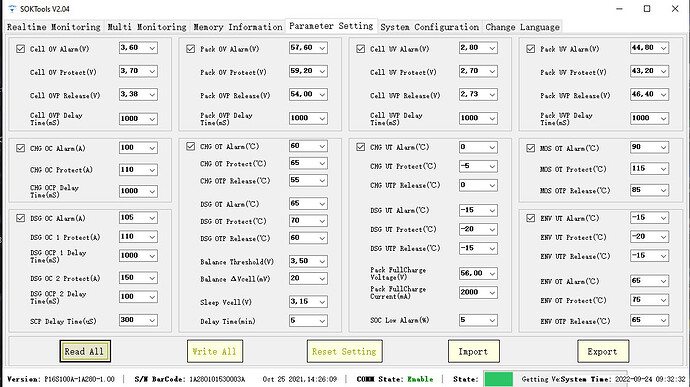Image resolution: width=690 pixels, height=387 pixels.
Task: Toggle the ENV UT Alarm checkbox
Action: pos(530,218)
